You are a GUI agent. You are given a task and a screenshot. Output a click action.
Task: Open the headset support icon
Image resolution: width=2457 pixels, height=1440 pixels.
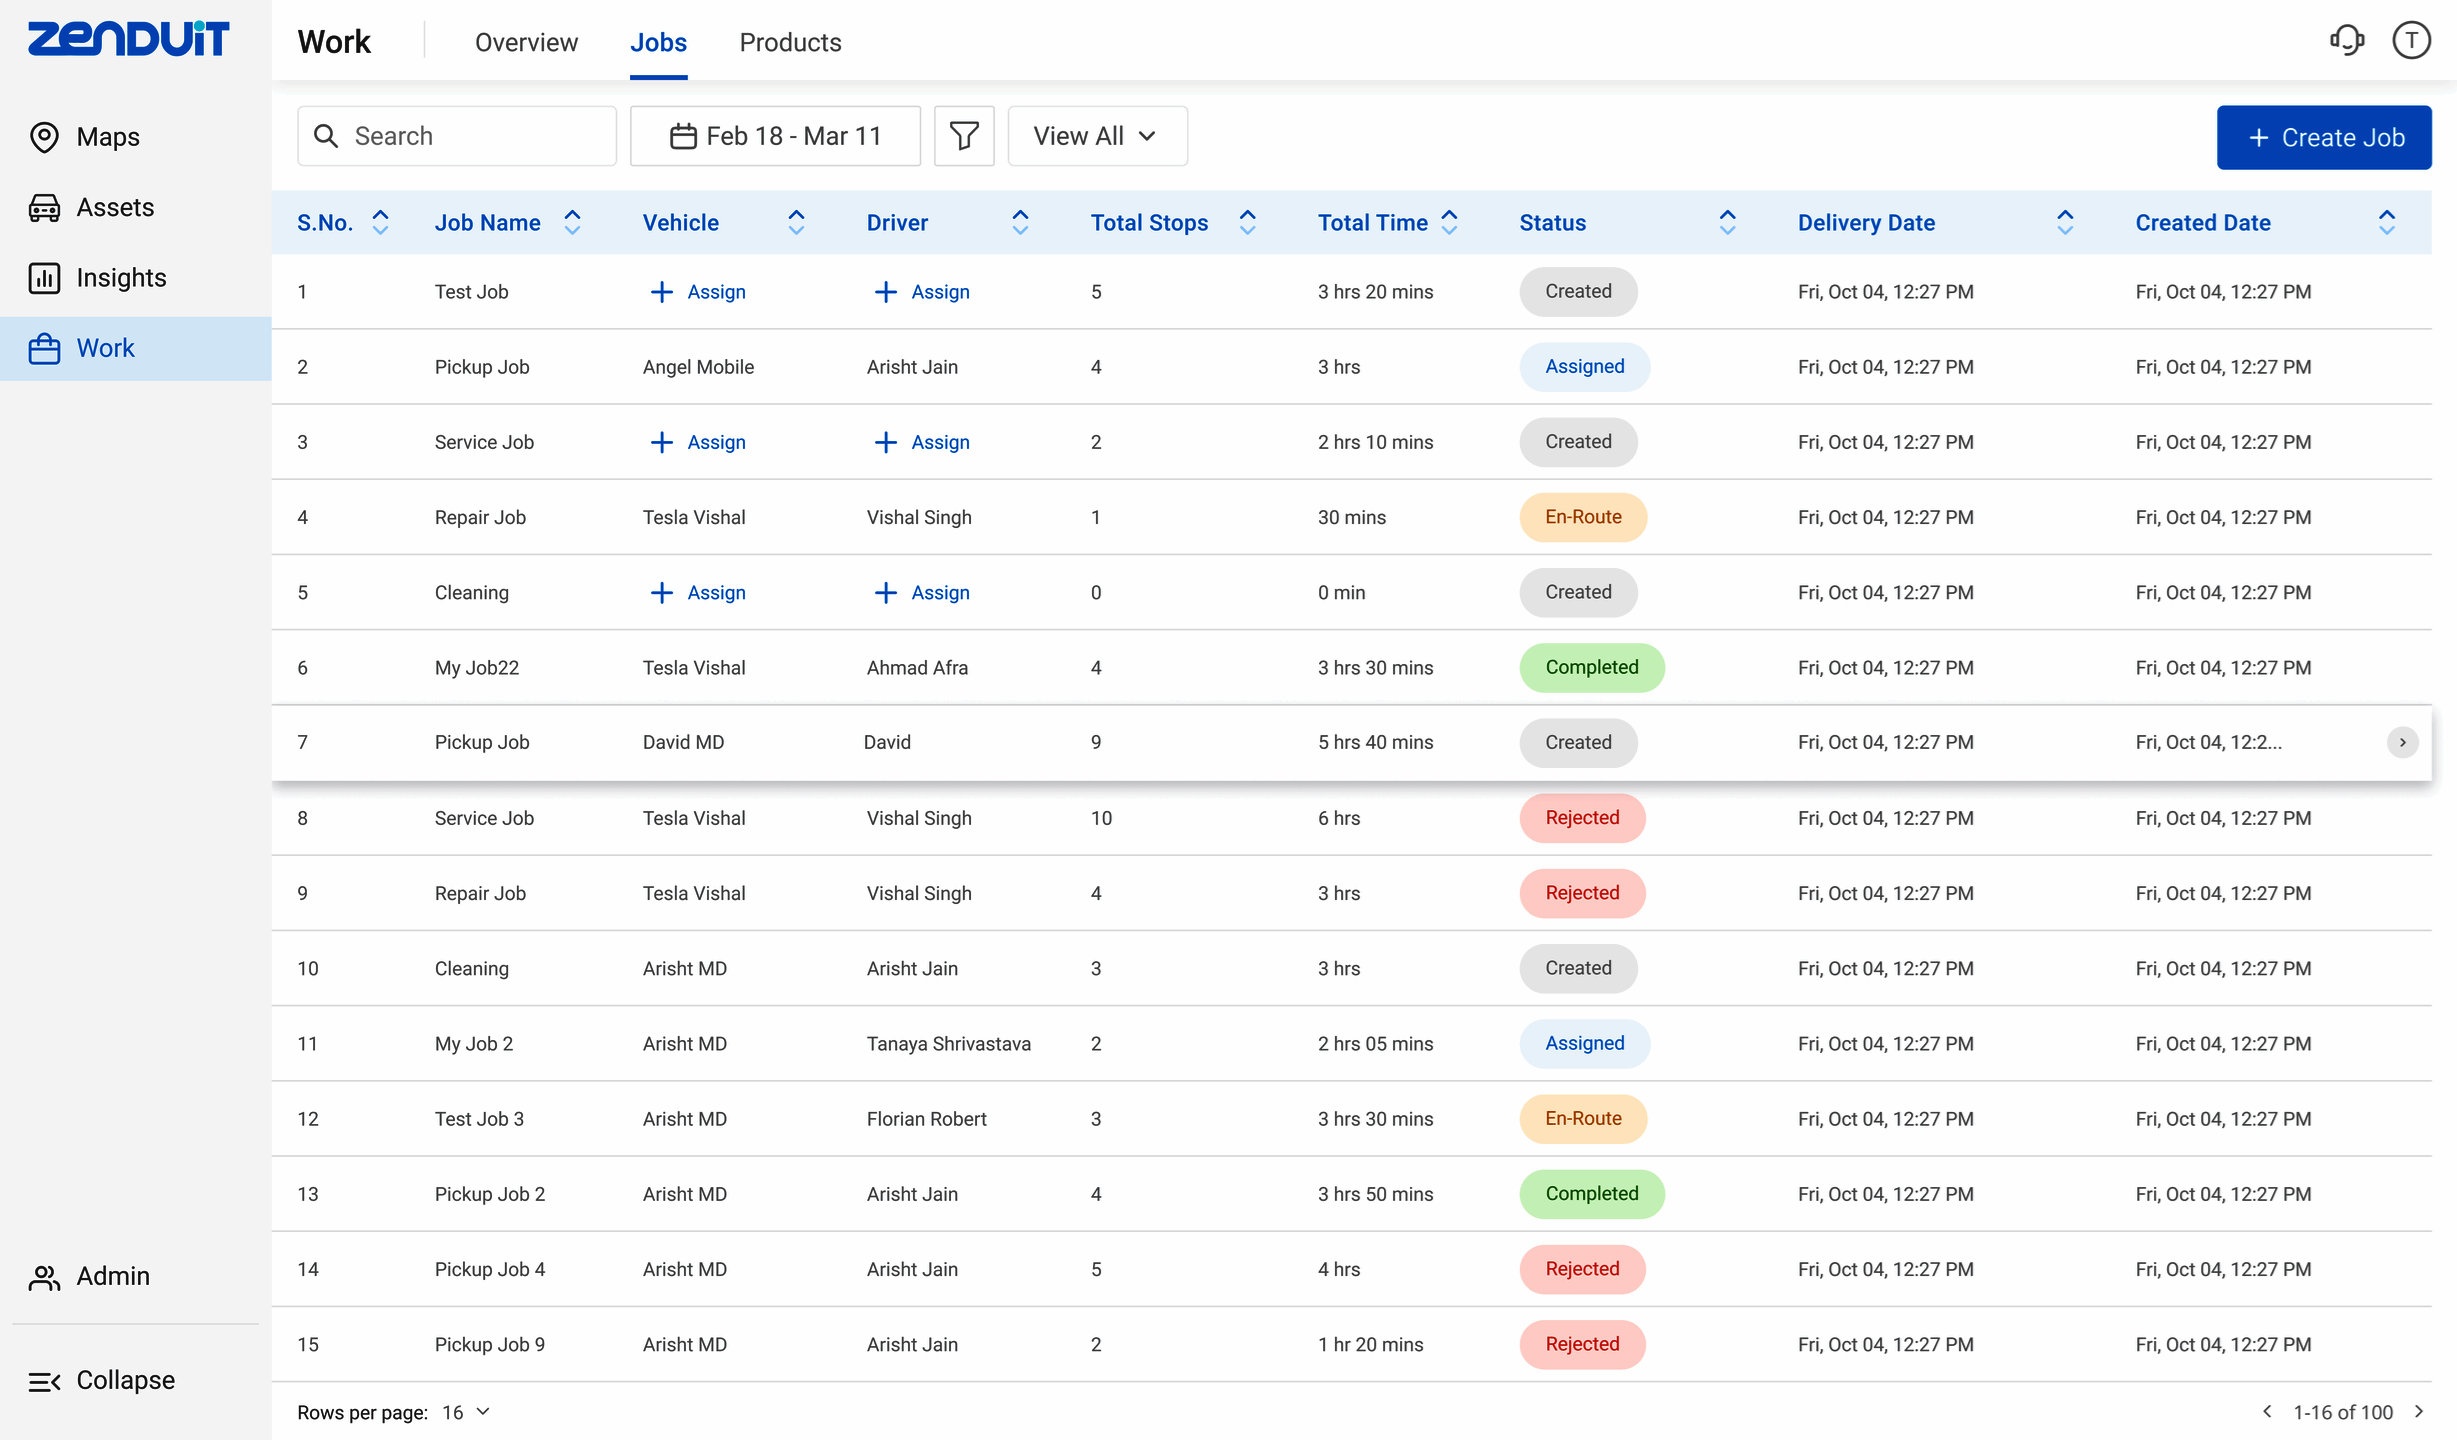2346,41
